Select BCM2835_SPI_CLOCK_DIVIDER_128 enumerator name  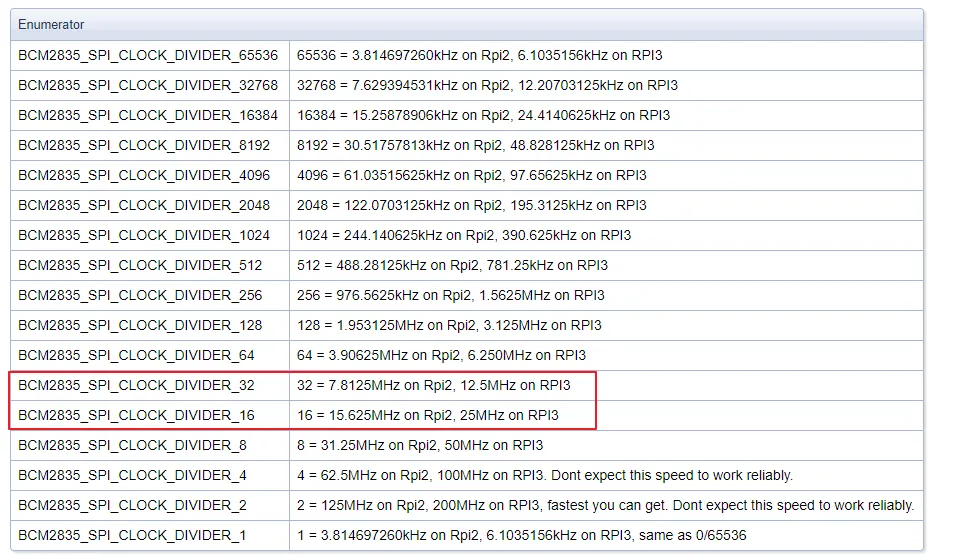(140, 325)
